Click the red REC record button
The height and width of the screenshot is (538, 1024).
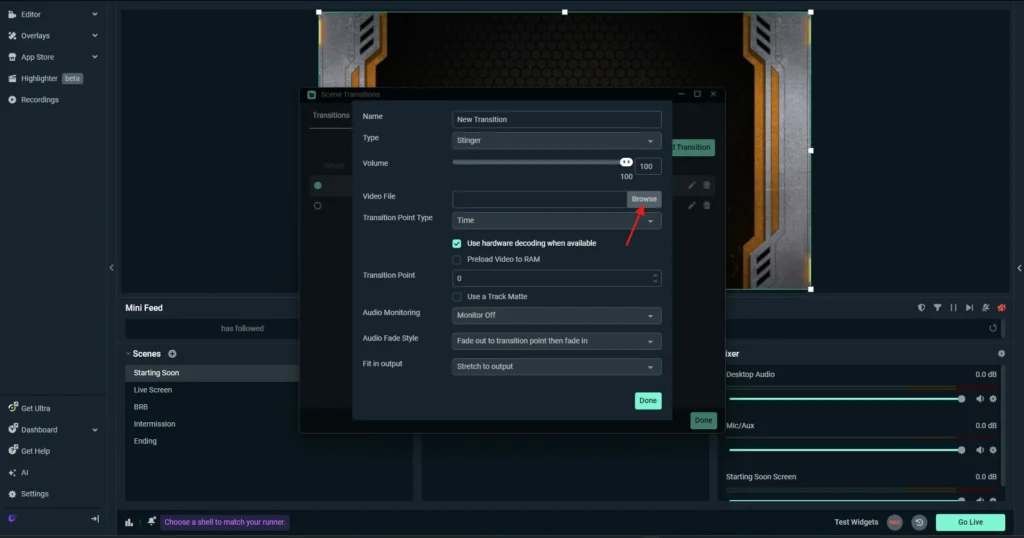pyautogui.click(x=894, y=522)
